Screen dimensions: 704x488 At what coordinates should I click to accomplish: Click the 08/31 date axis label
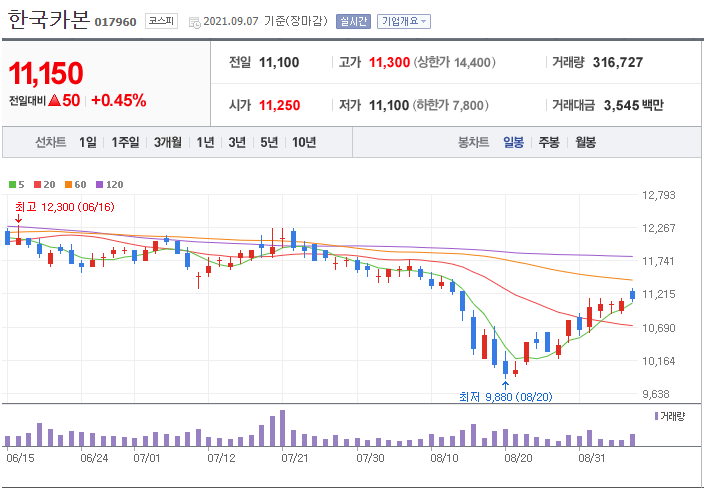click(592, 458)
